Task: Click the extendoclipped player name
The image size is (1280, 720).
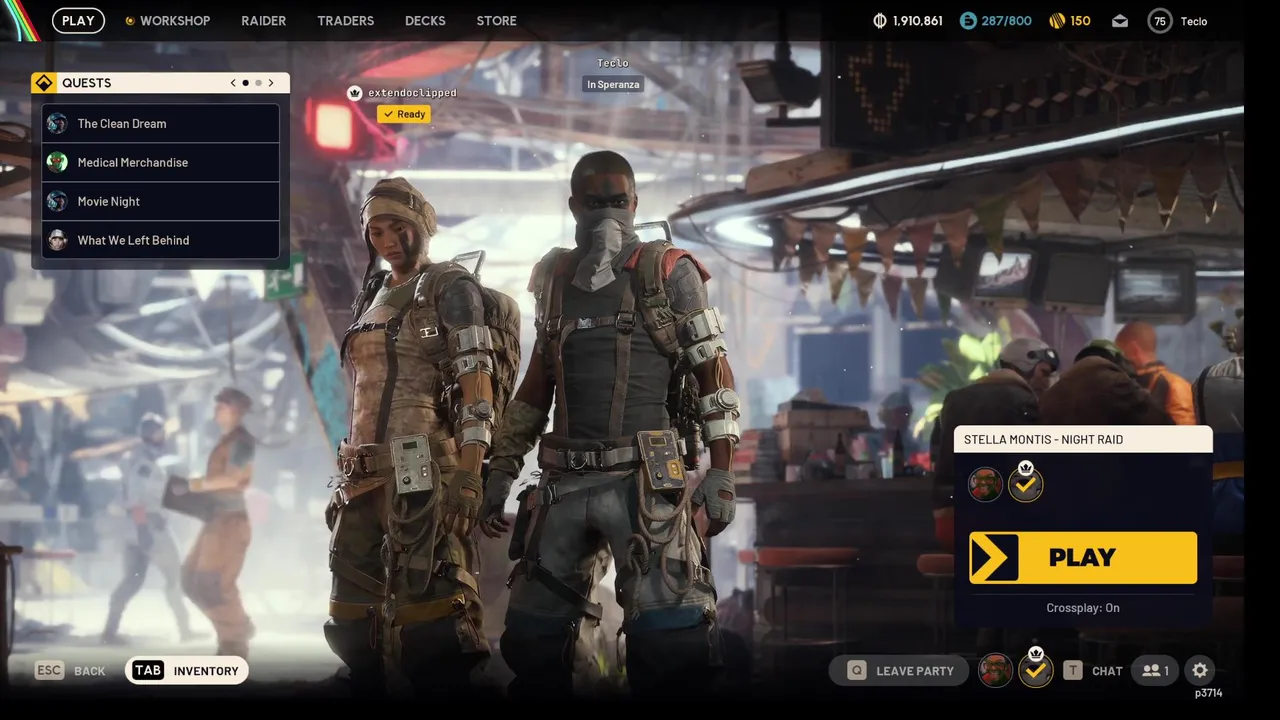Action: (x=412, y=93)
